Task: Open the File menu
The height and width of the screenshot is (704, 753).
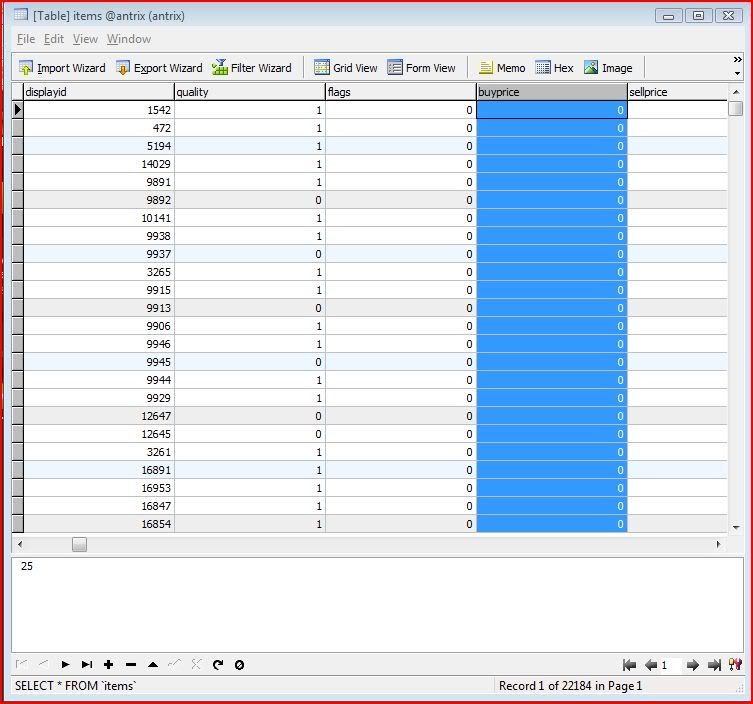Action: 26,39
